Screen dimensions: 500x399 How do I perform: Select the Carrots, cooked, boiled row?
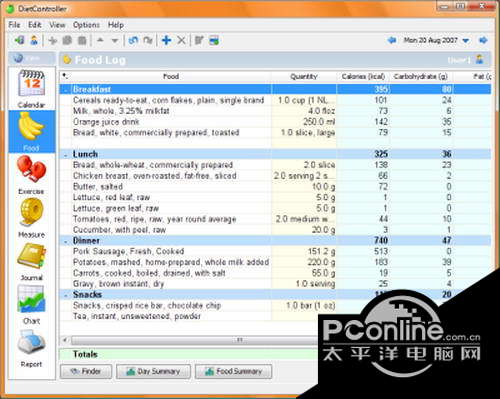pos(275,273)
